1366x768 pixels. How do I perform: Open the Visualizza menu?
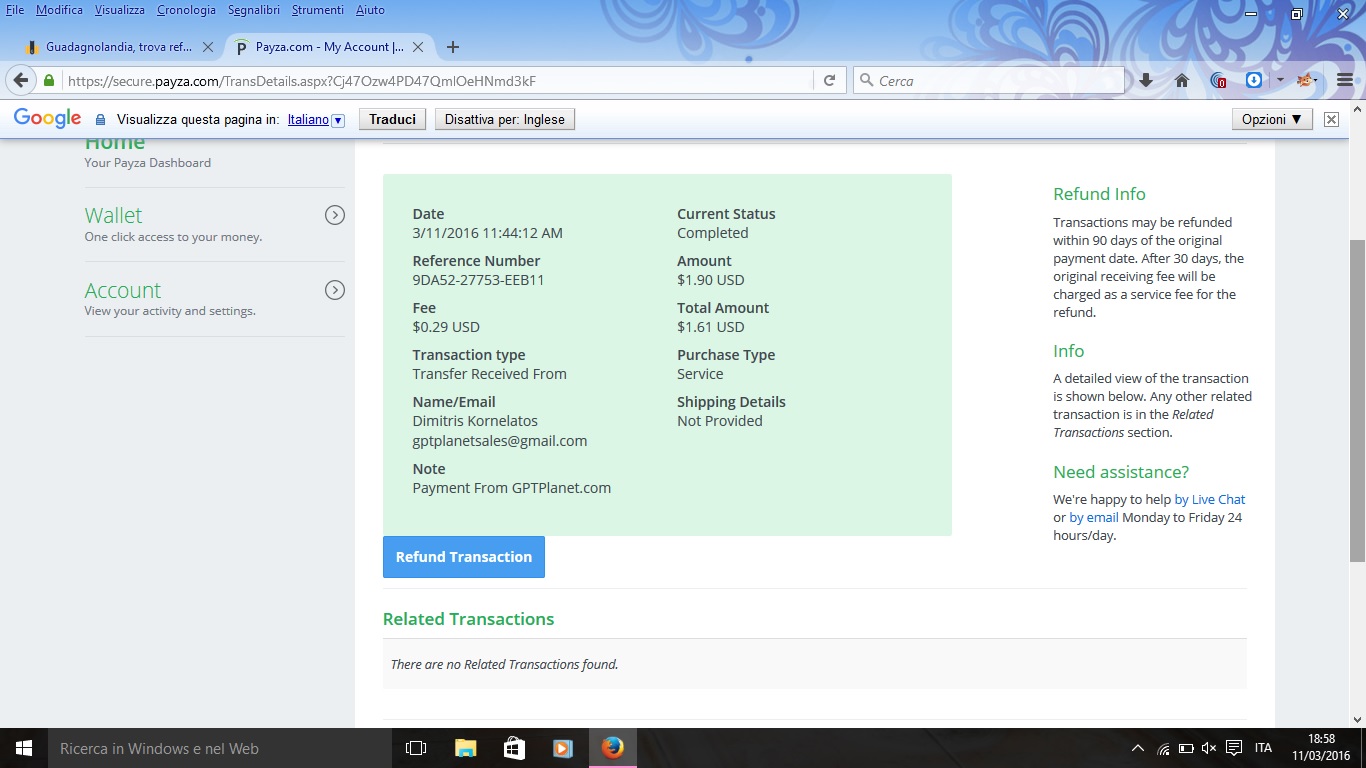click(120, 10)
